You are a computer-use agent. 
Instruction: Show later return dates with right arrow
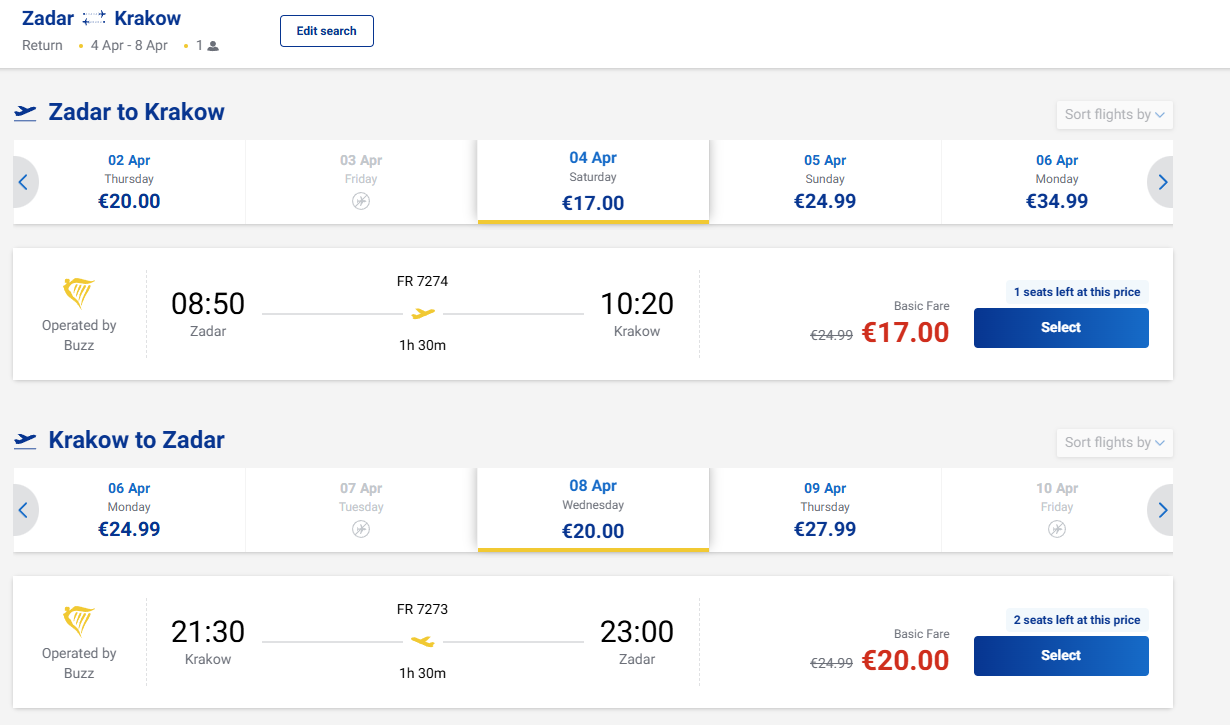pyautogui.click(x=1162, y=510)
